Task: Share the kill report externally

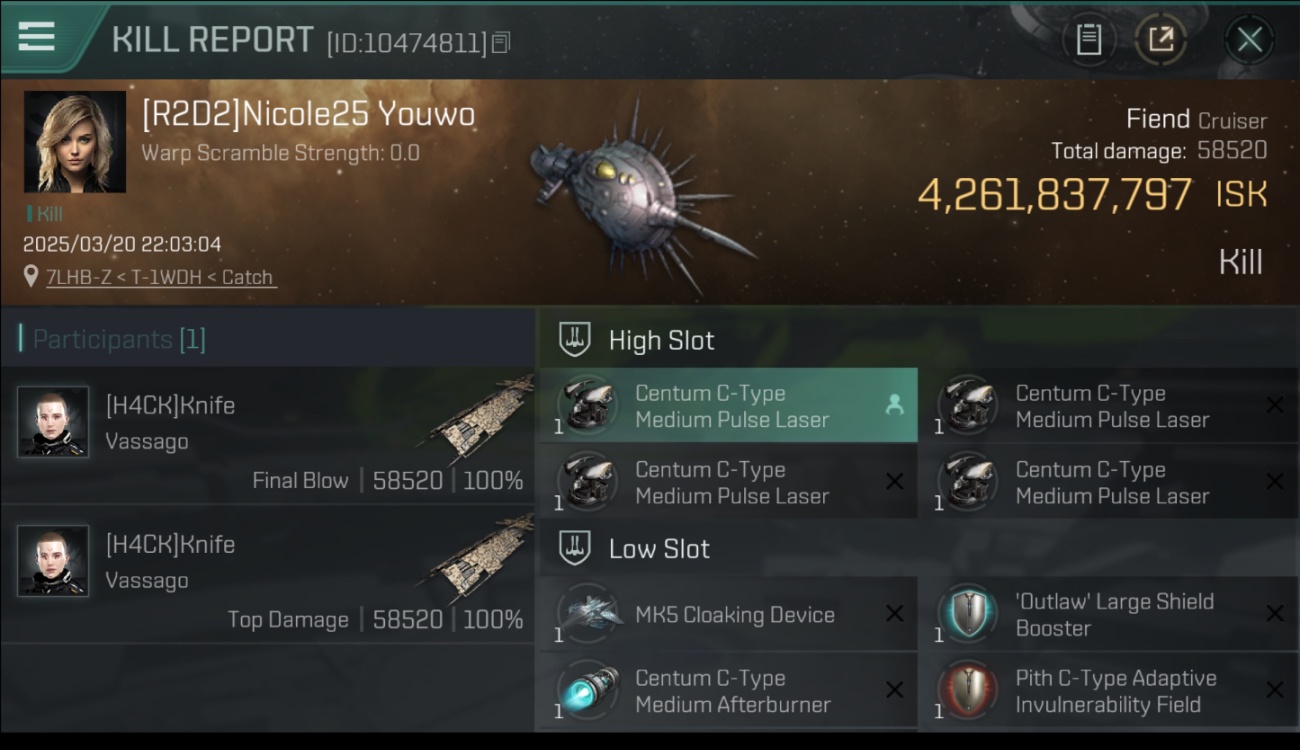Action: [x=1160, y=40]
